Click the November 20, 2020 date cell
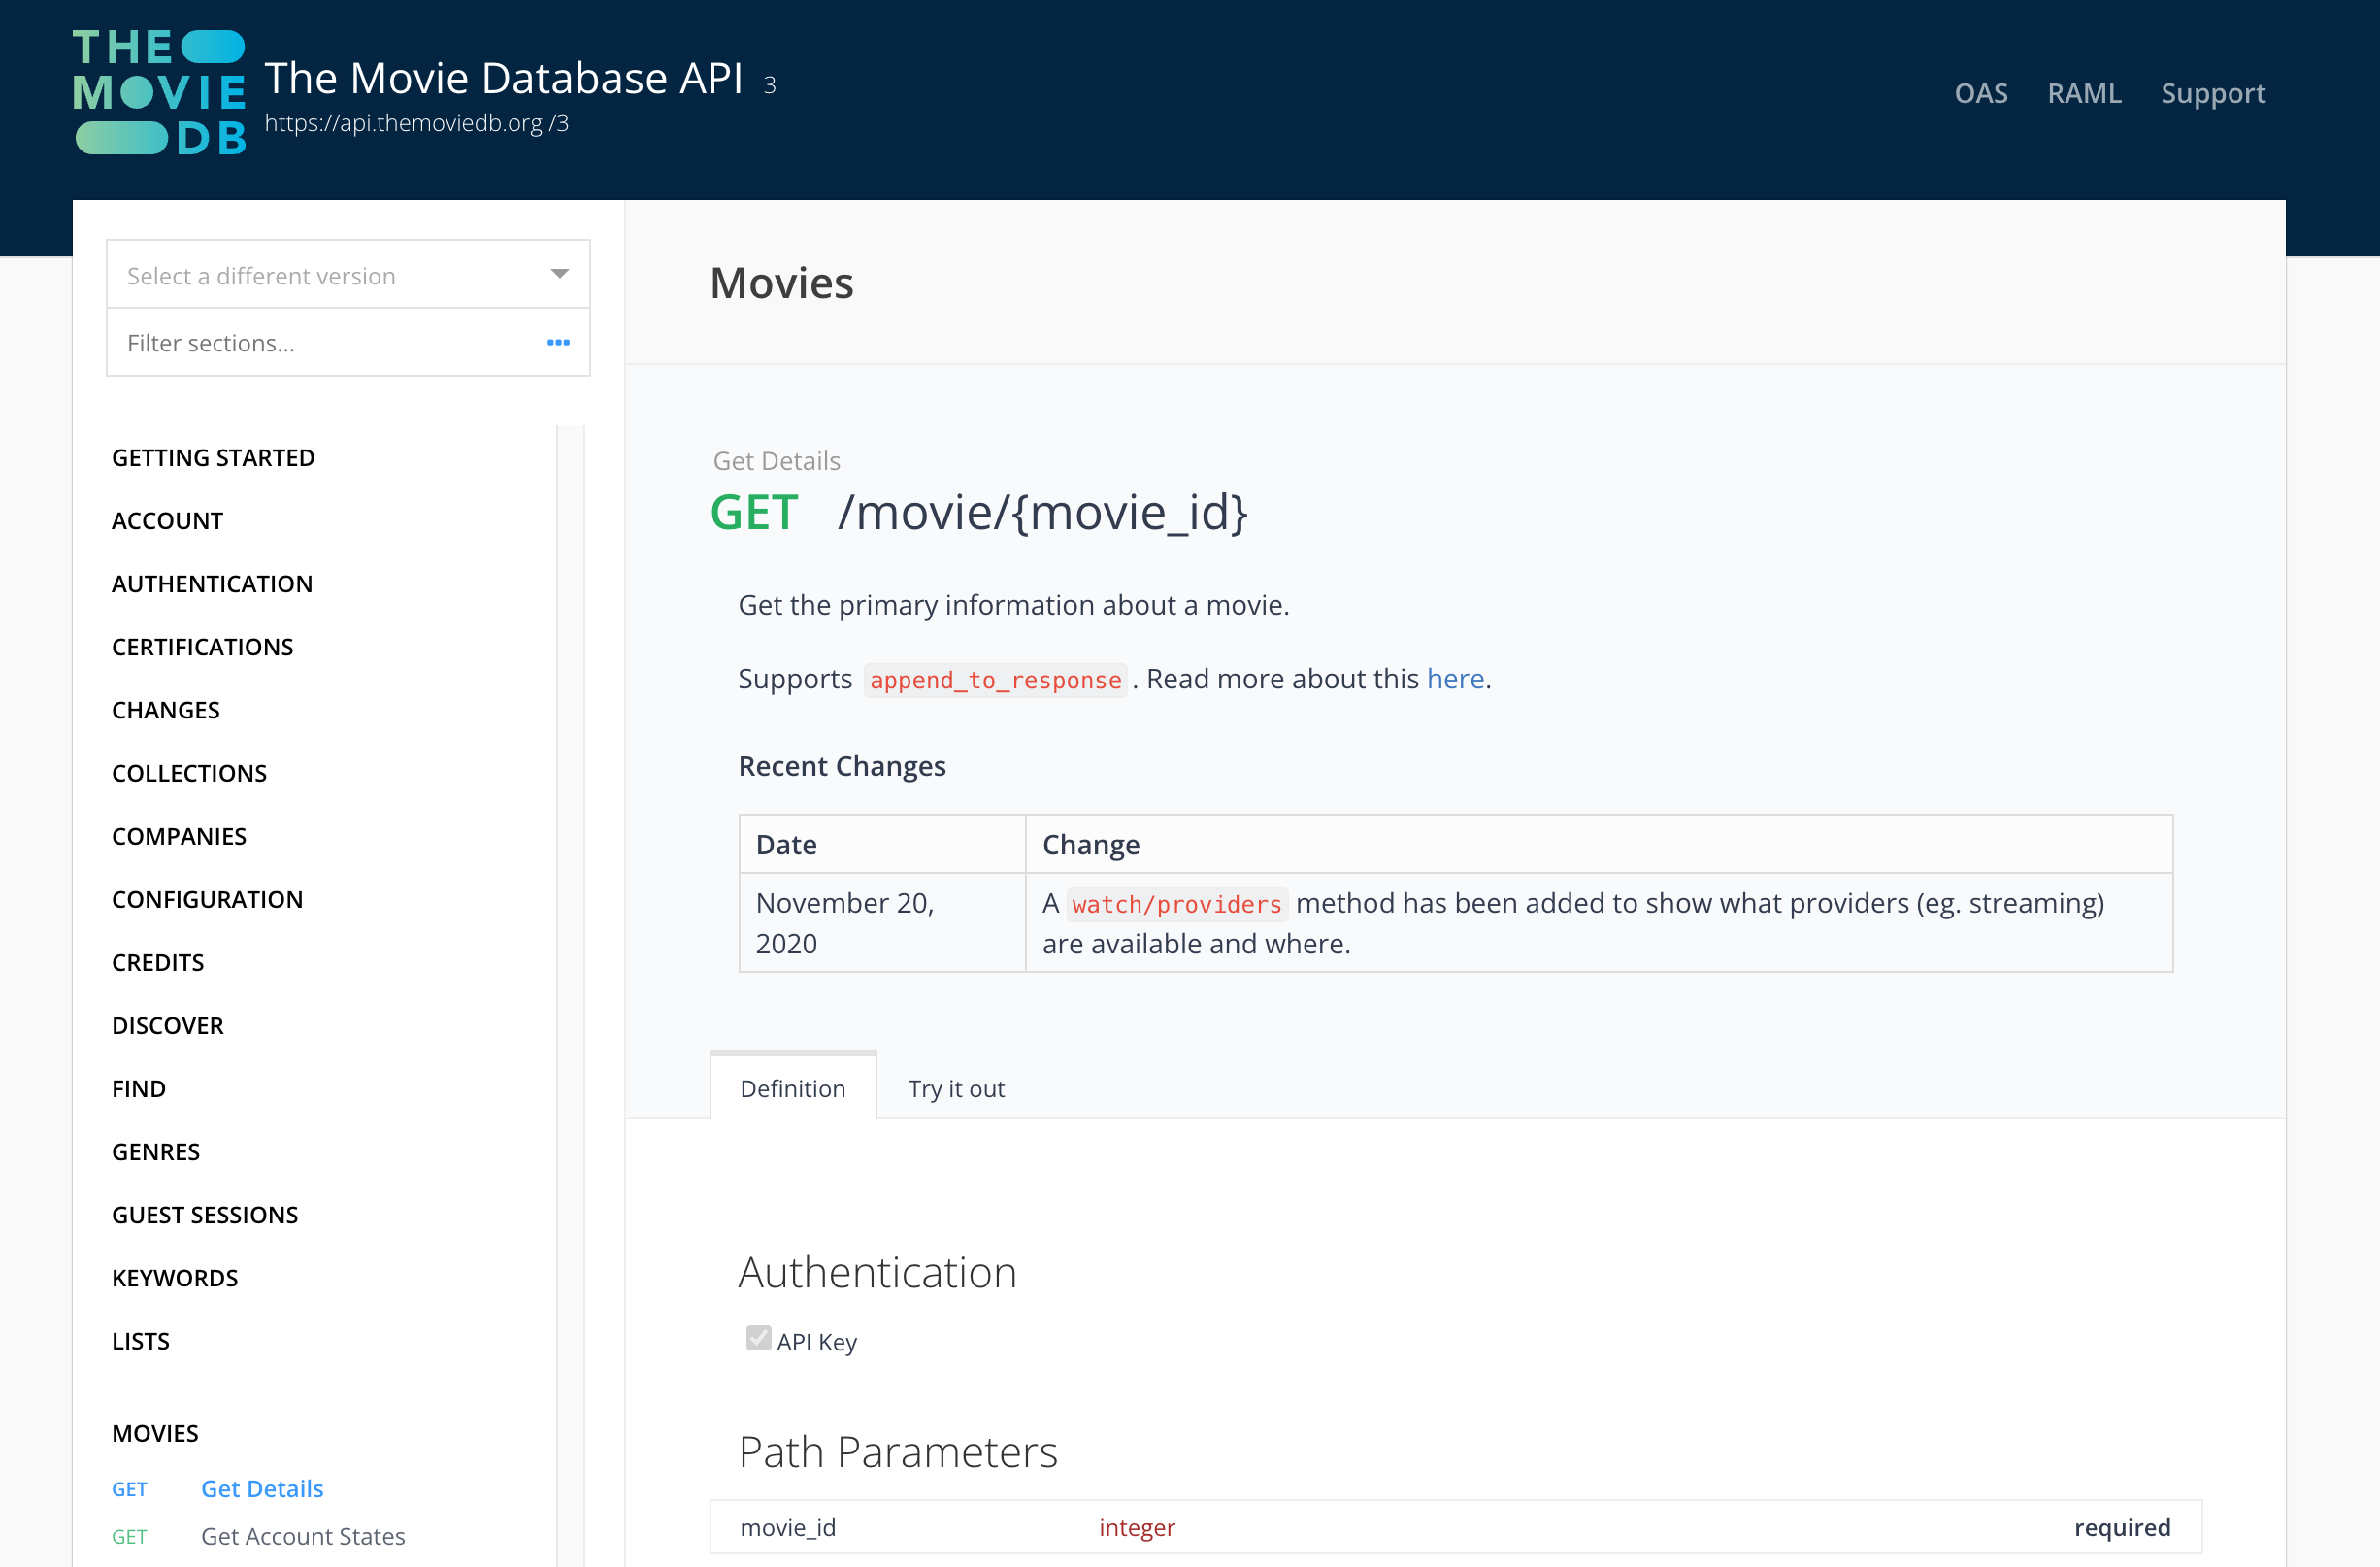 click(882, 922)
